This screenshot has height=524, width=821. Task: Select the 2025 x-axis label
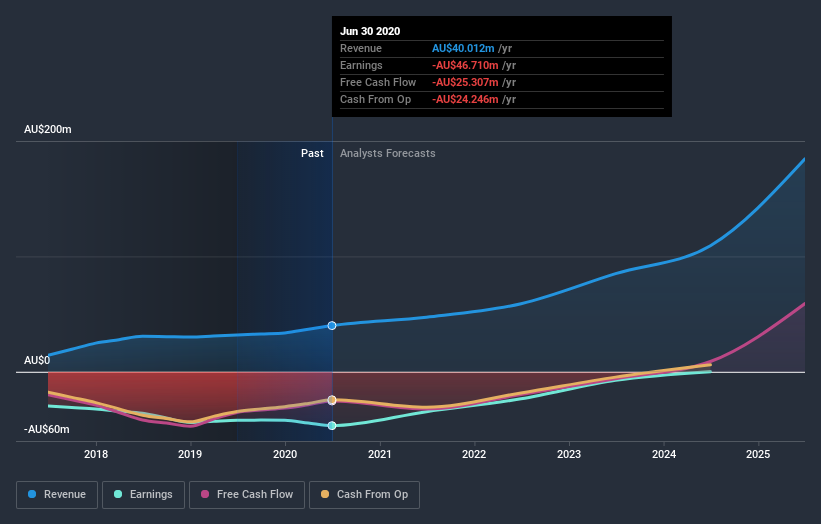(758, 454)
